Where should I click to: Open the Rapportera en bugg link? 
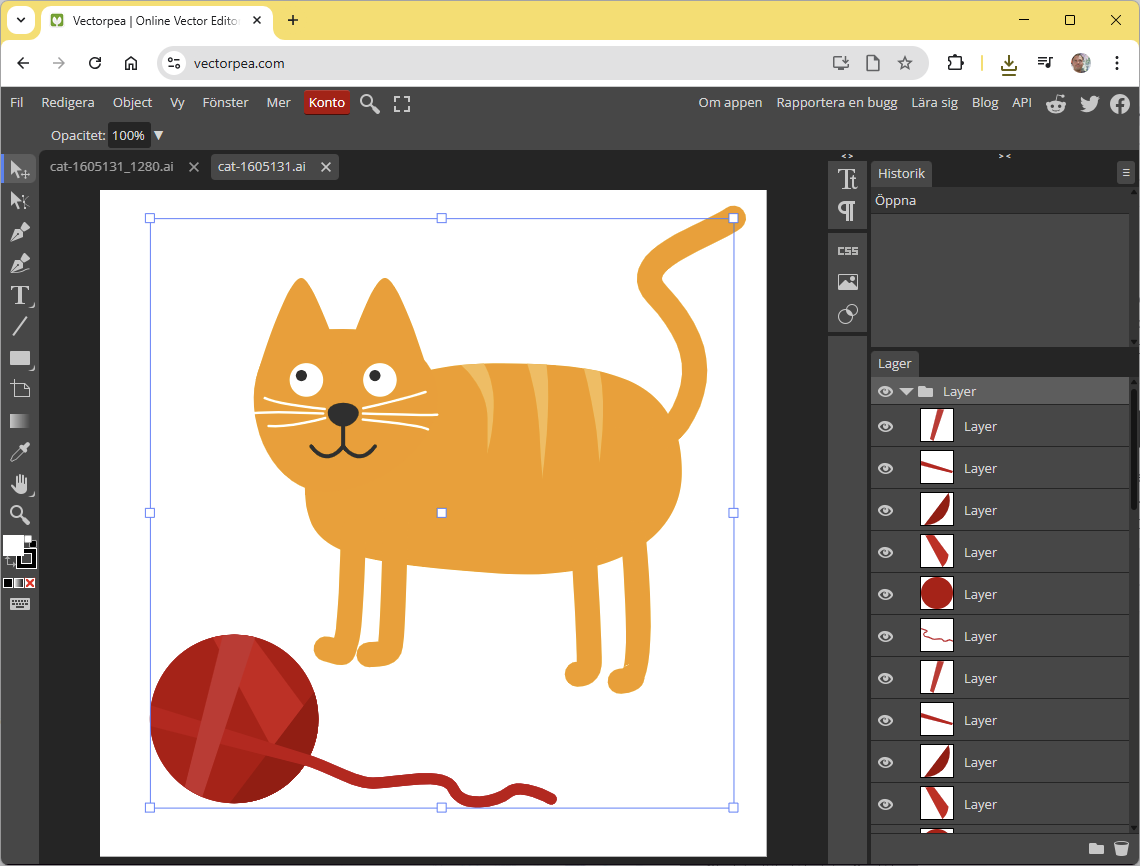click(837, 102)
